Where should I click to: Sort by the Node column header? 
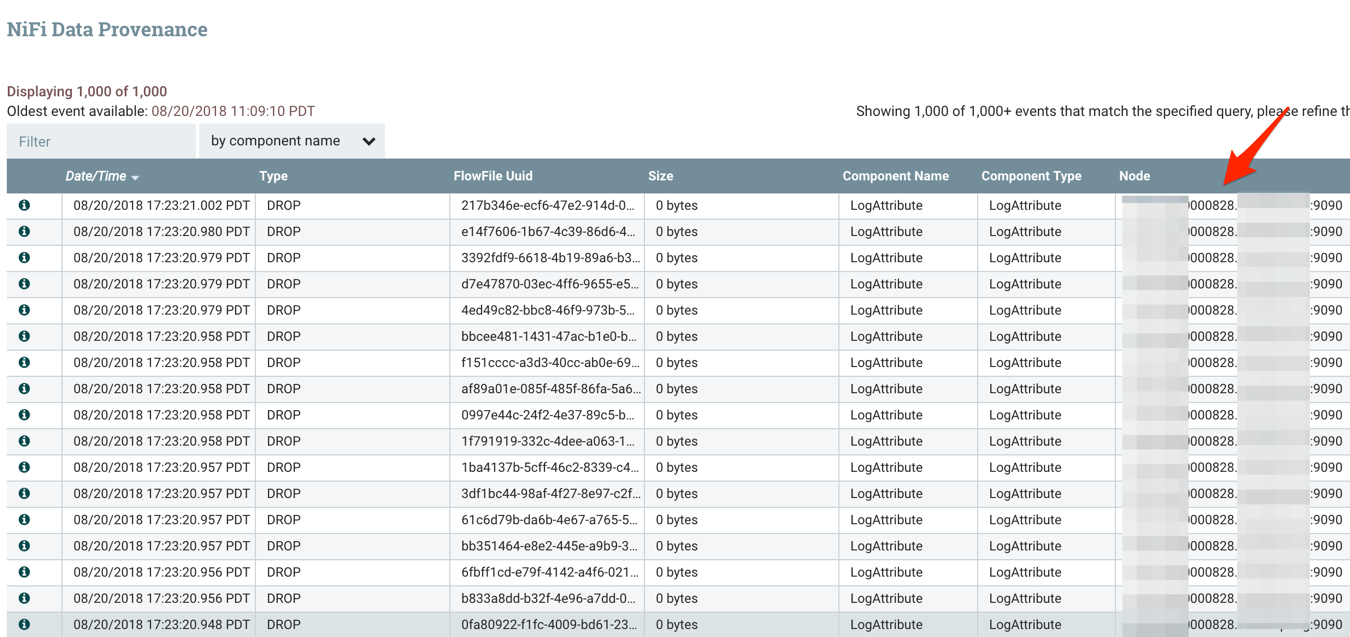point(1134,176)
